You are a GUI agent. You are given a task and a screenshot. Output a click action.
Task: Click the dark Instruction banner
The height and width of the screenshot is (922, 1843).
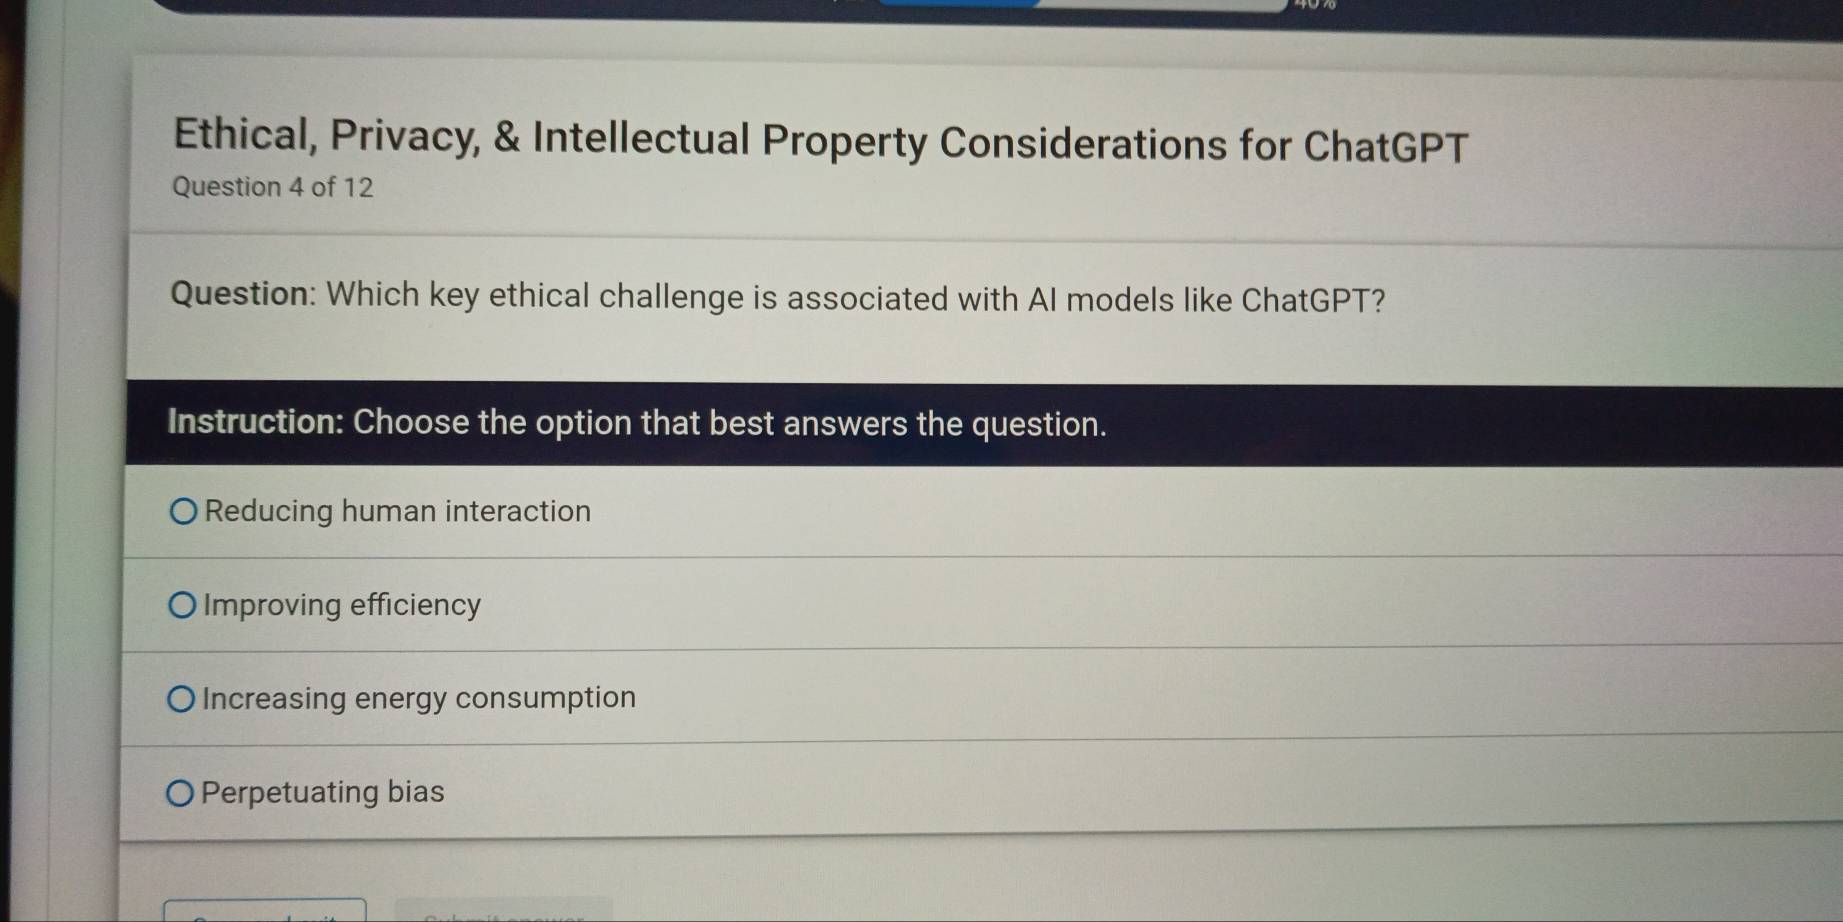[x=637, y=424]
